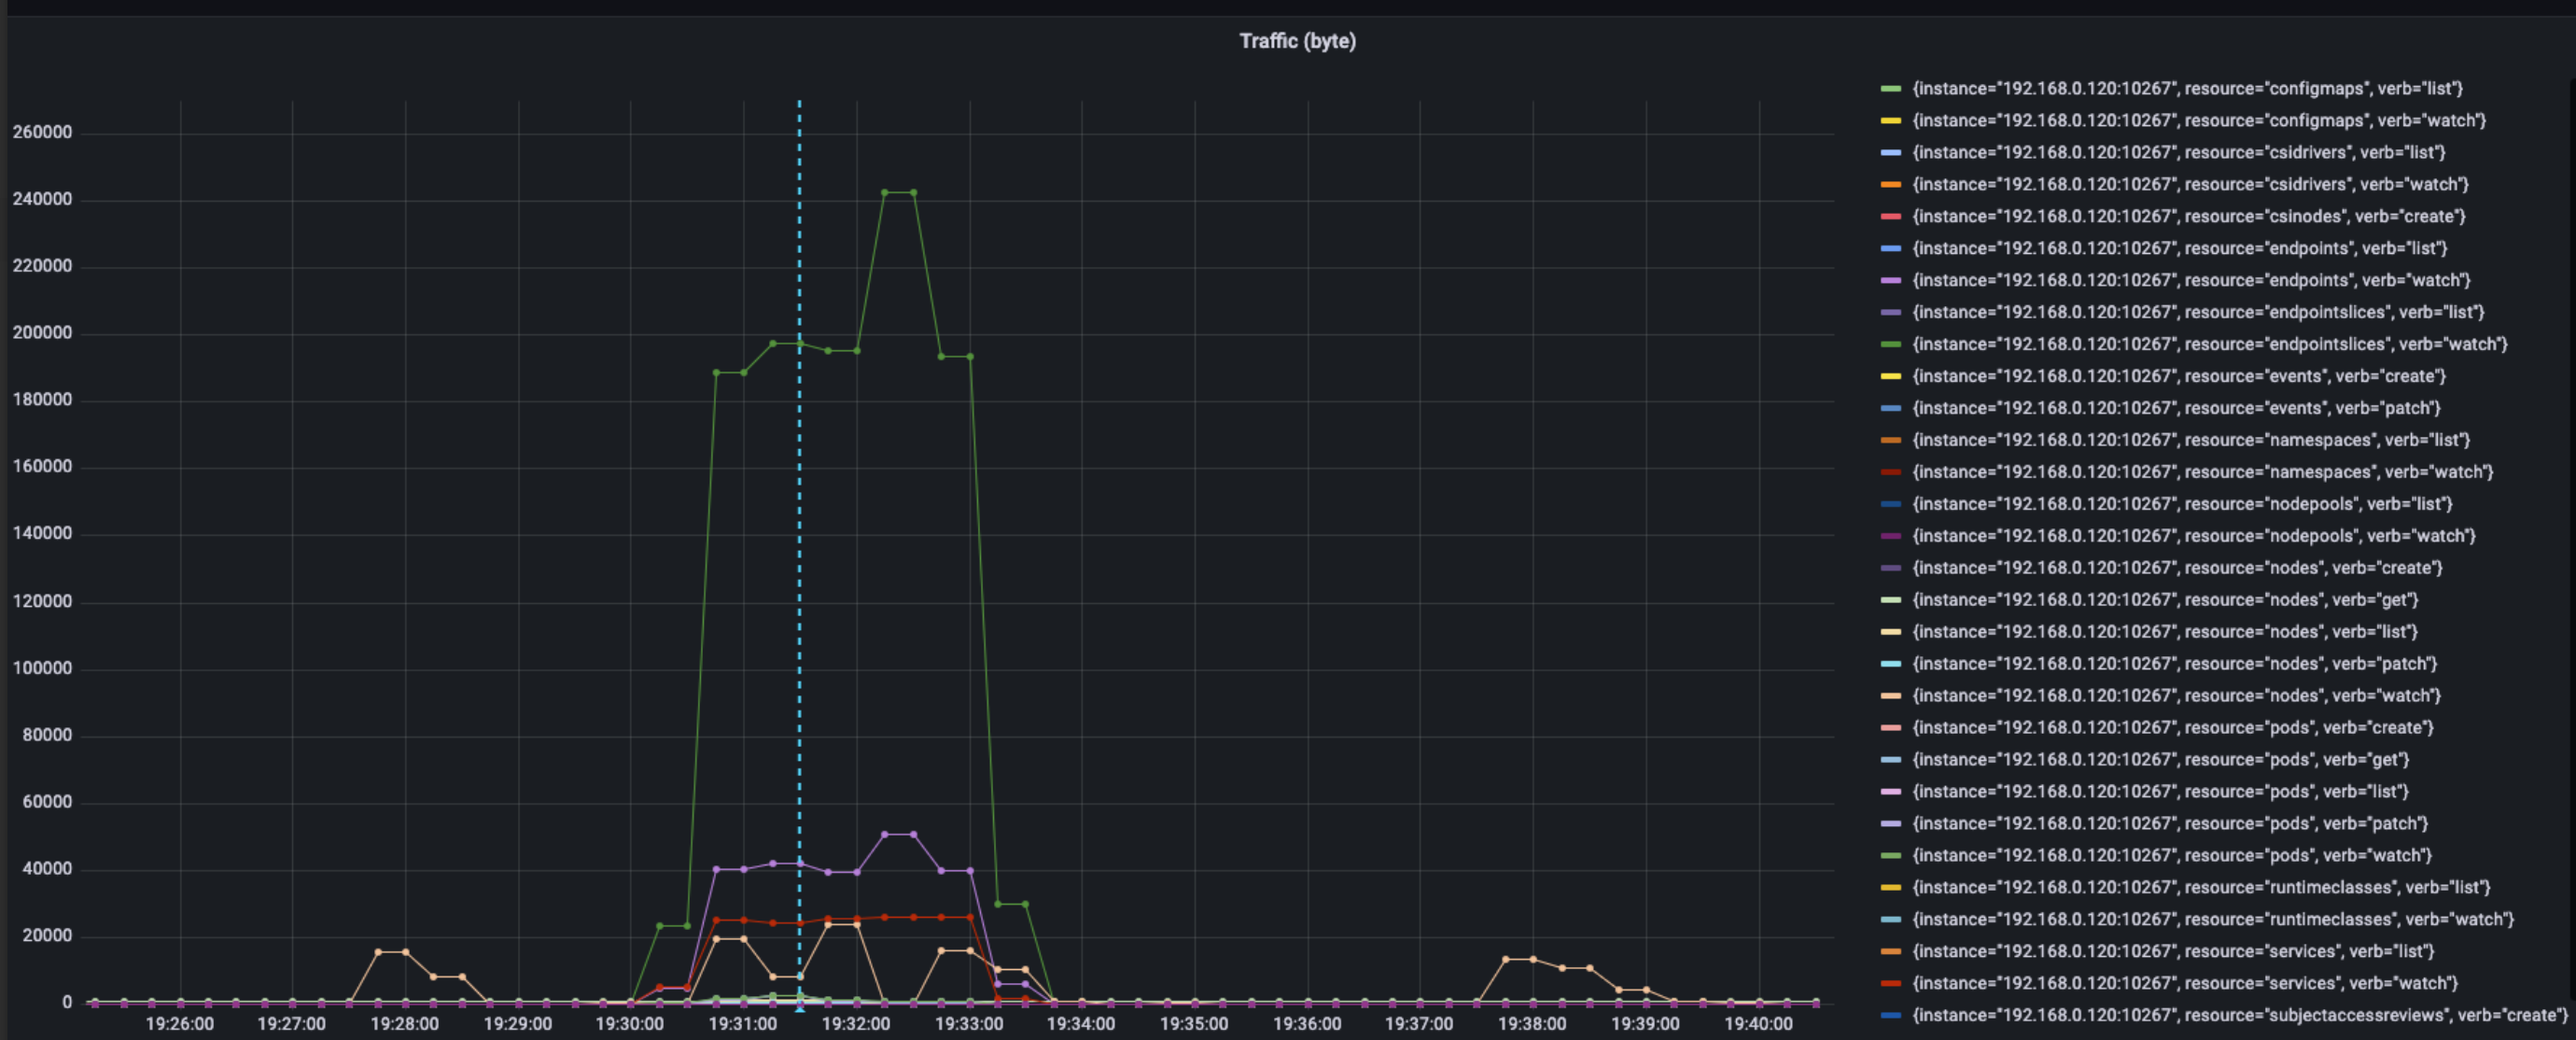
Task: Select the nodes create legend label
Action: [x=2177, y=568]
